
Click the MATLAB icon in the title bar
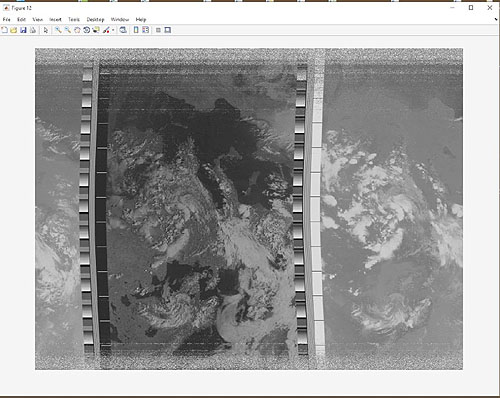tap(6, 8)
